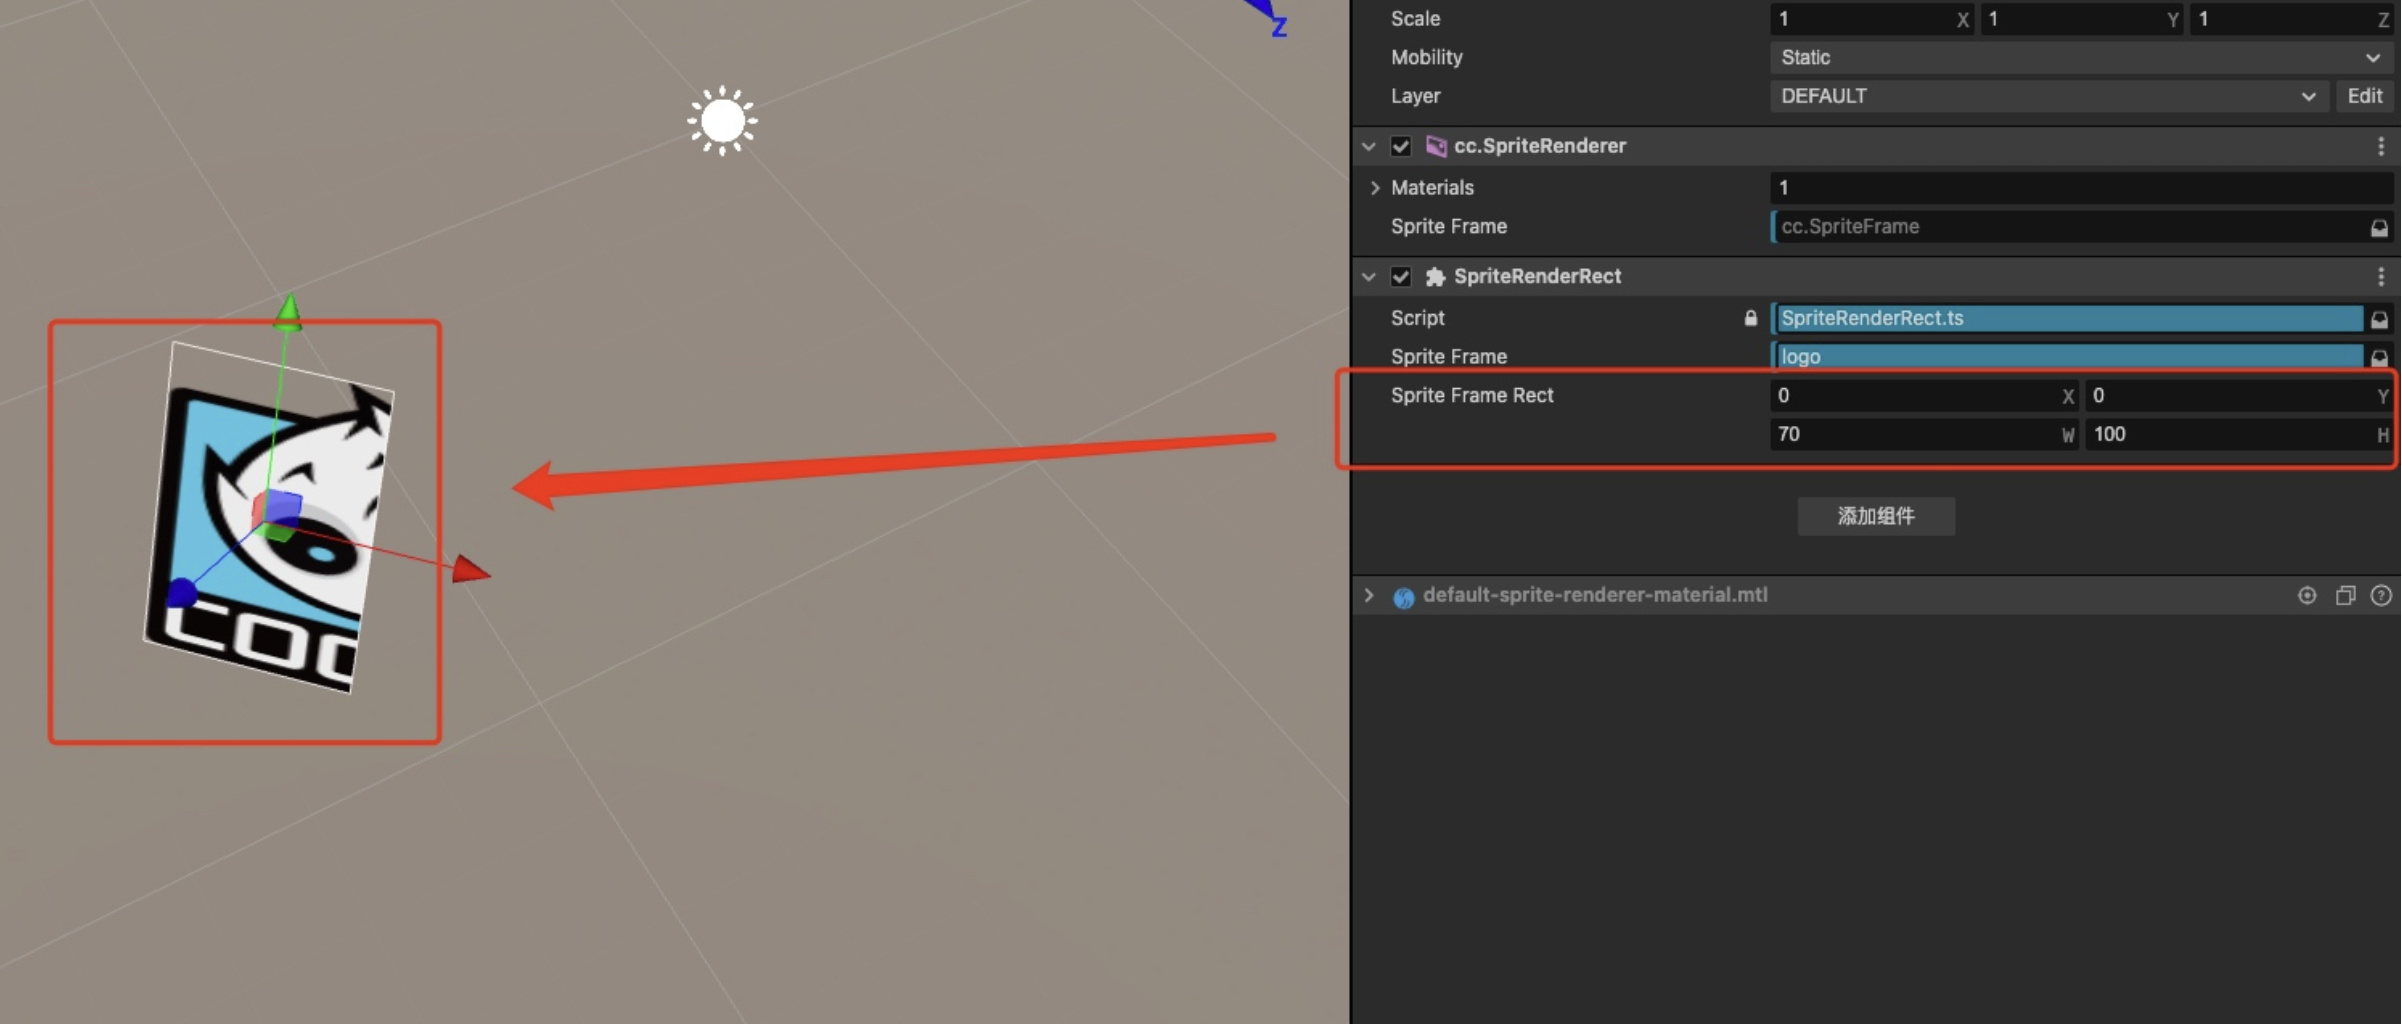Open the cc.SpriteRenderer three-dot menu
Viewport: 2402px width, 1024px height.
pos(2381,147)
